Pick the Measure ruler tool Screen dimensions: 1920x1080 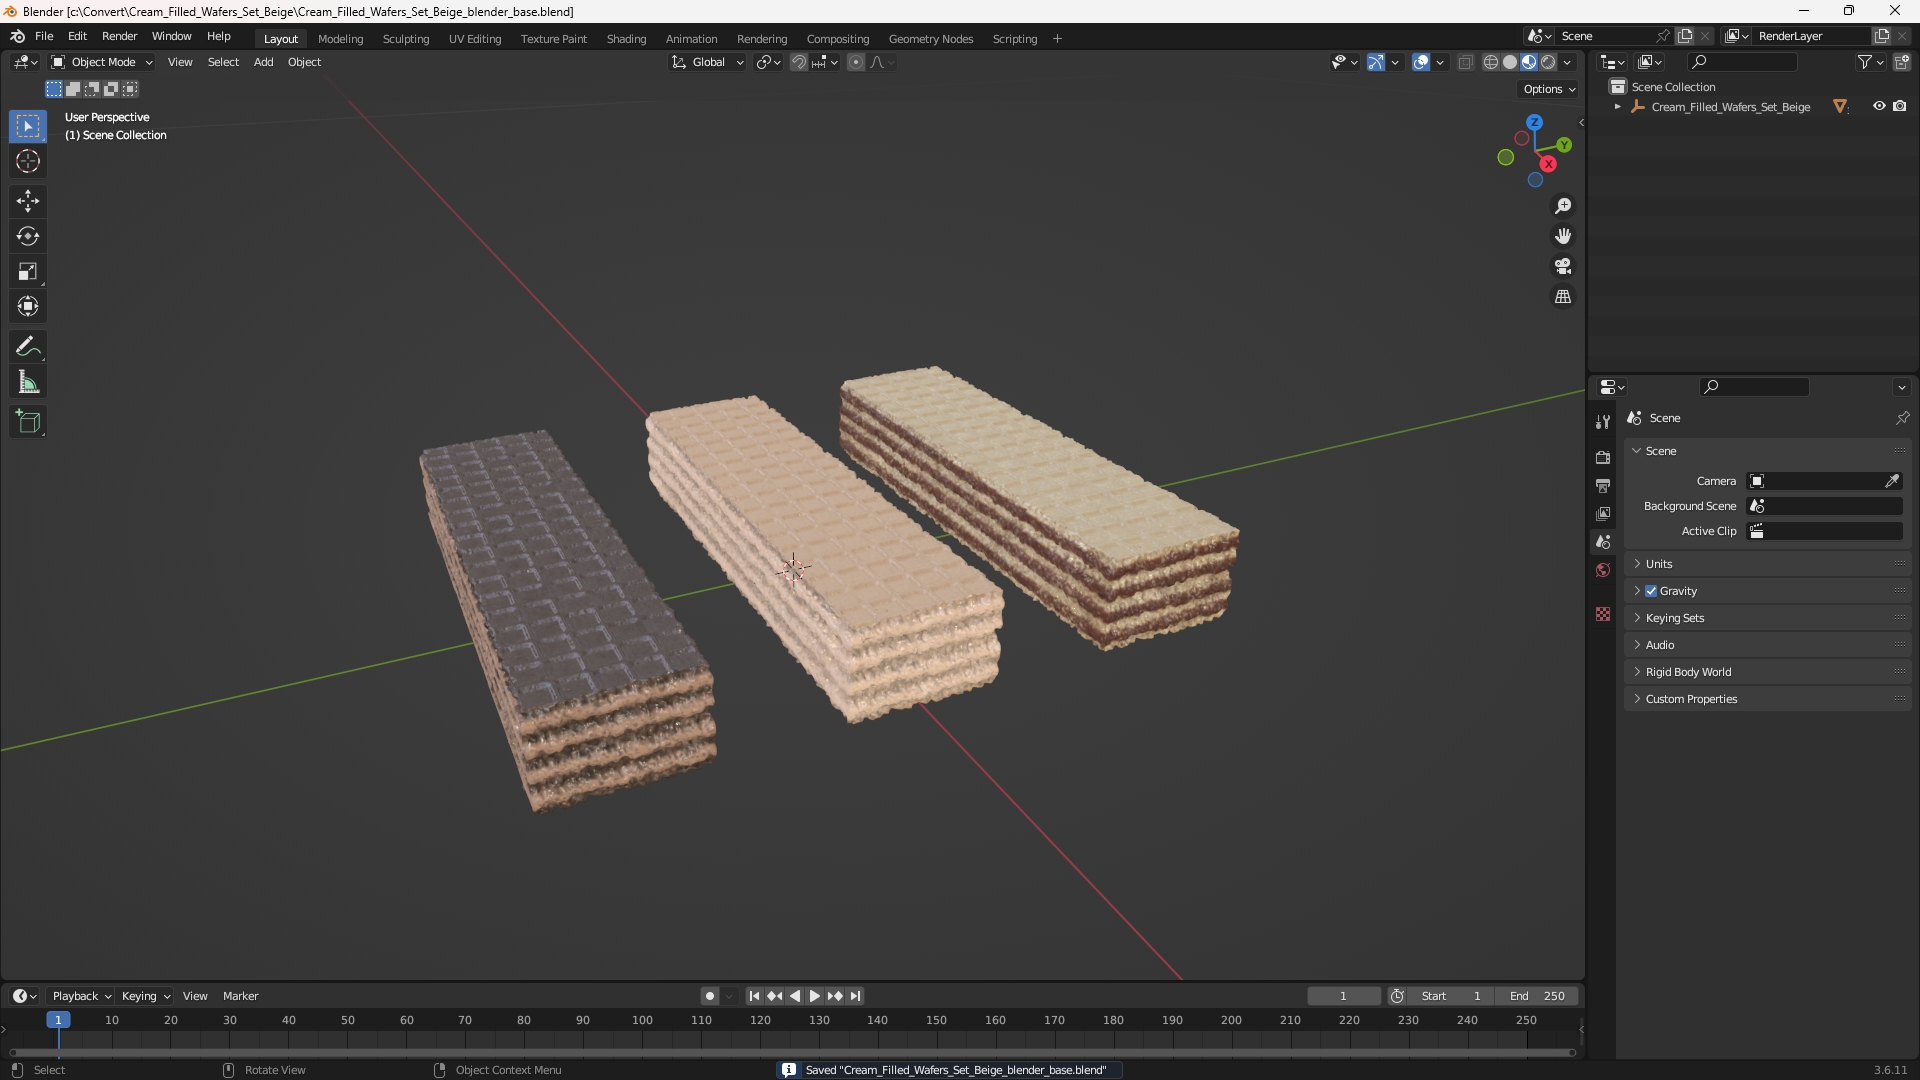28,382
